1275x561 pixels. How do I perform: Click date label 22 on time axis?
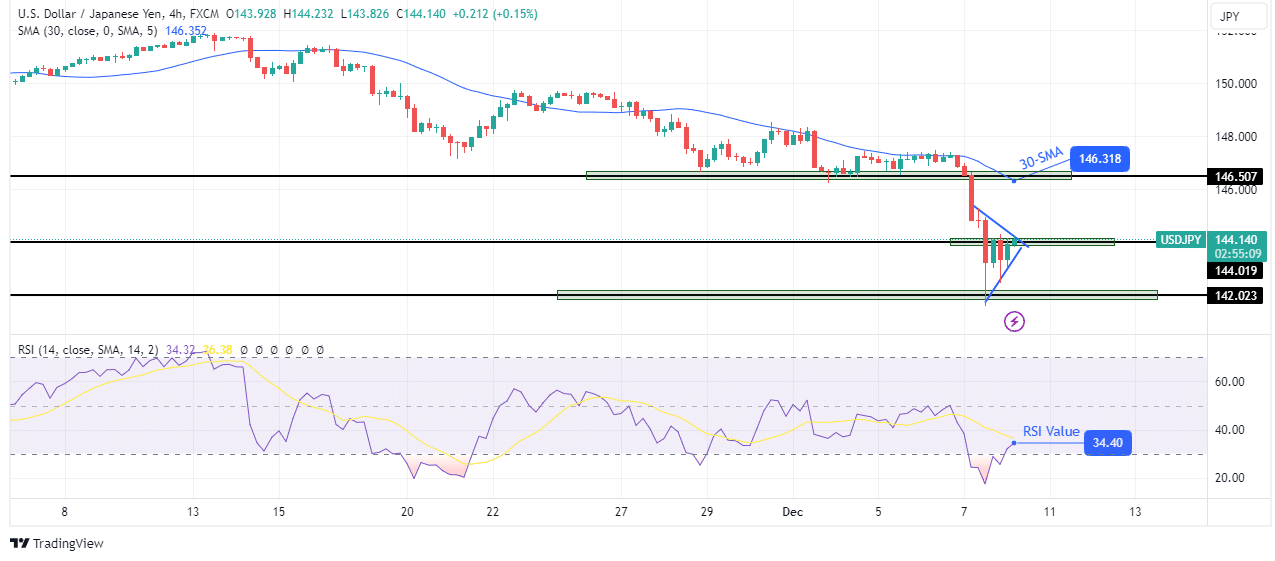tap(493, 512)
